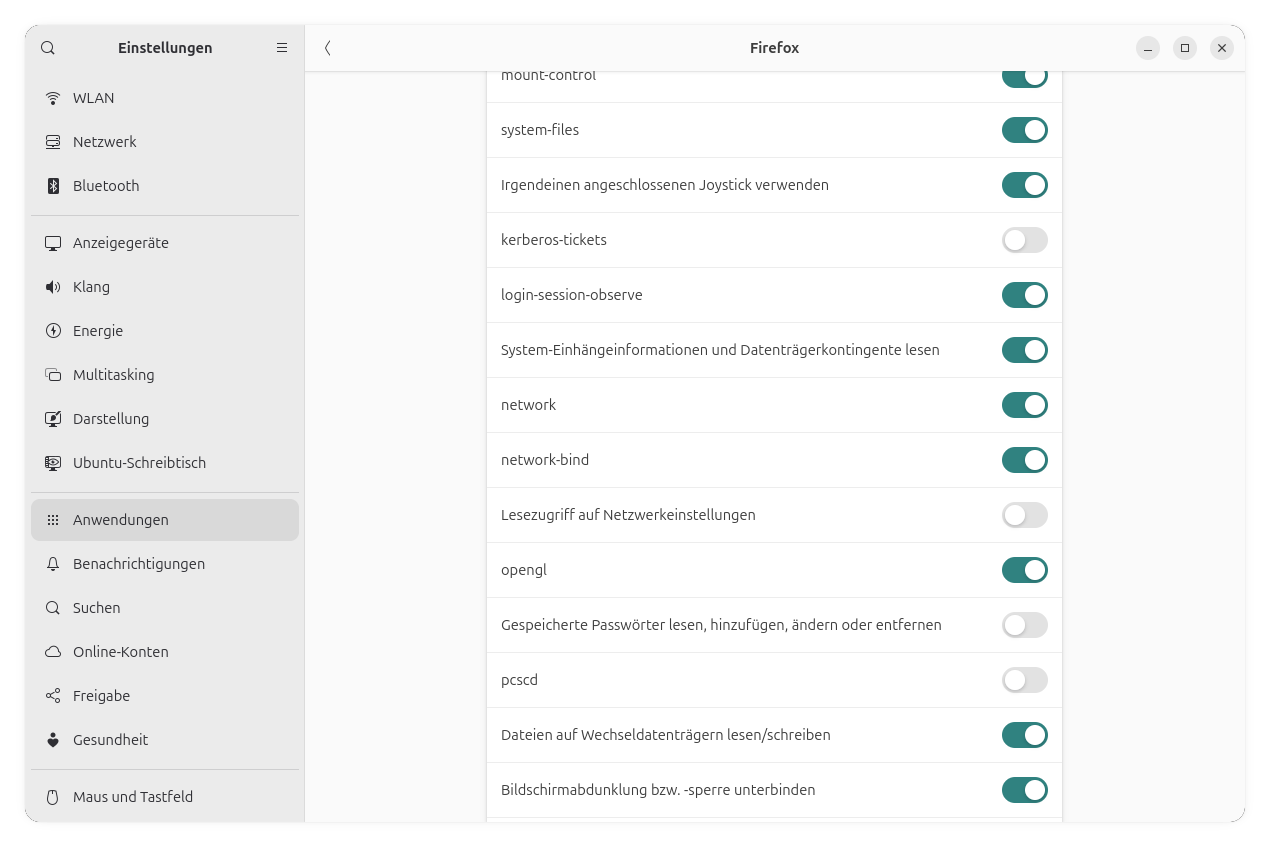Disable joystick usage permission switch
Screen dimensions: 1270x847
[1024, 185]
